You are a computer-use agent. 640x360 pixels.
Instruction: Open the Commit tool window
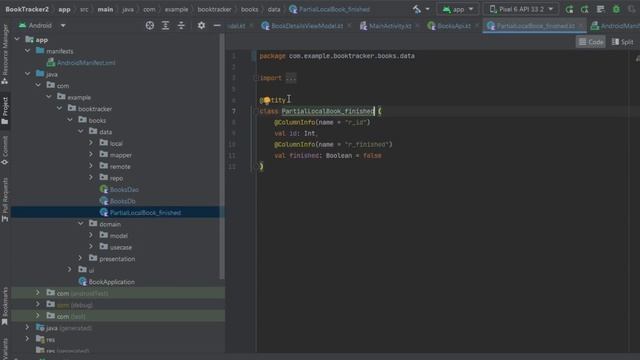pos(5,151)
